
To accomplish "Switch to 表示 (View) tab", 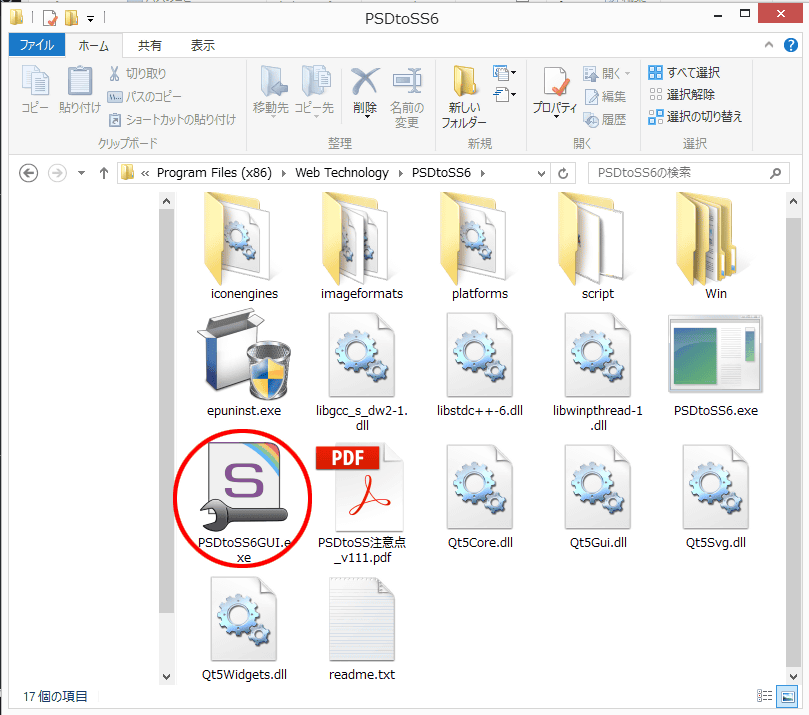I will (202, 46).
